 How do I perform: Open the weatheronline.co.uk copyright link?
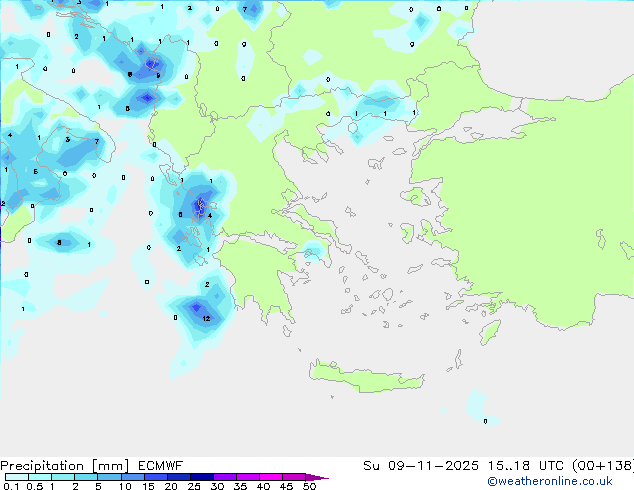(550, 482)
